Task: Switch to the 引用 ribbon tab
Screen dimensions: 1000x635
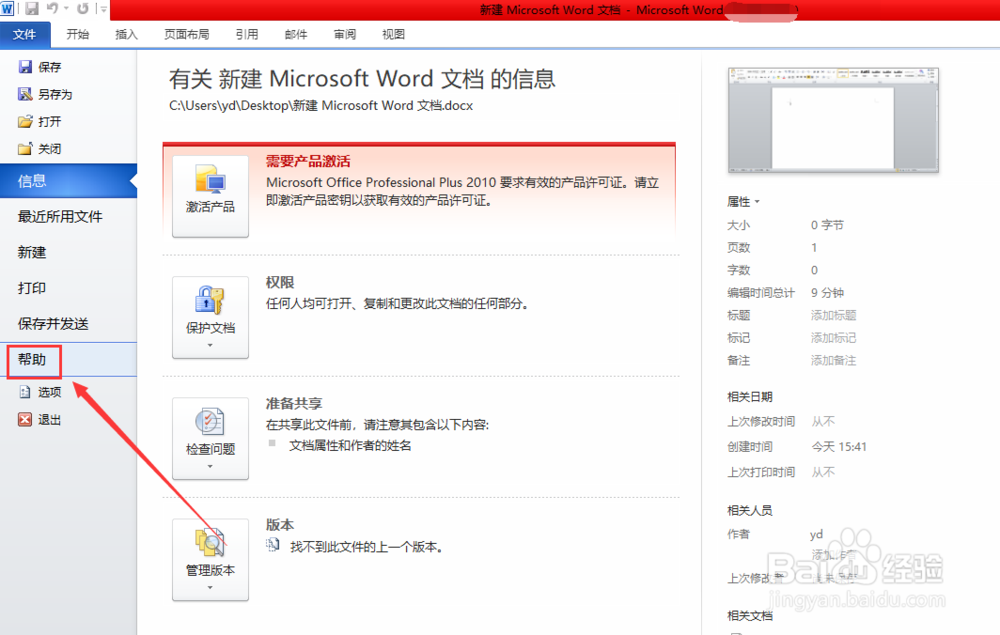Action: [x=247, y=34]
